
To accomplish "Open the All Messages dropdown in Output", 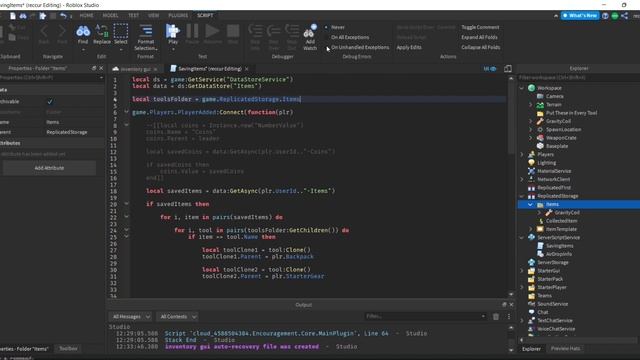I will point(131,316).
